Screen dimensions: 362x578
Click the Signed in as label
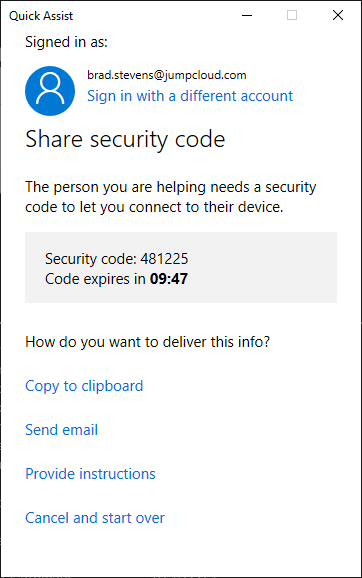(x=66, y=42)
